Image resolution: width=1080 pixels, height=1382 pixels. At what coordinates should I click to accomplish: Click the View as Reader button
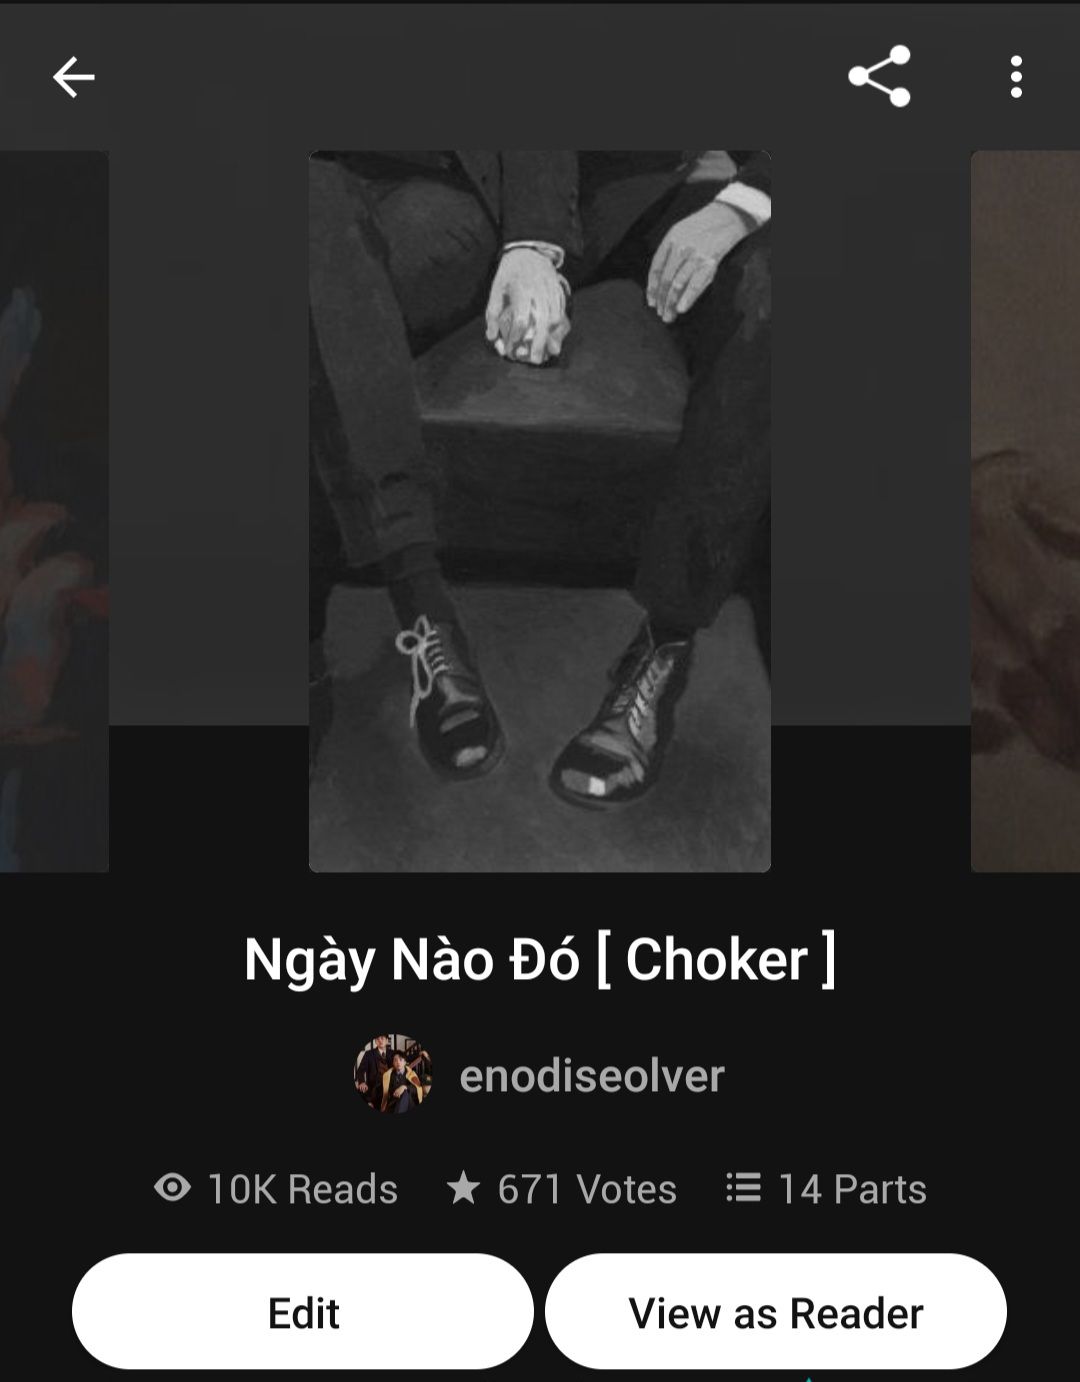click(x=775, y=1312)
